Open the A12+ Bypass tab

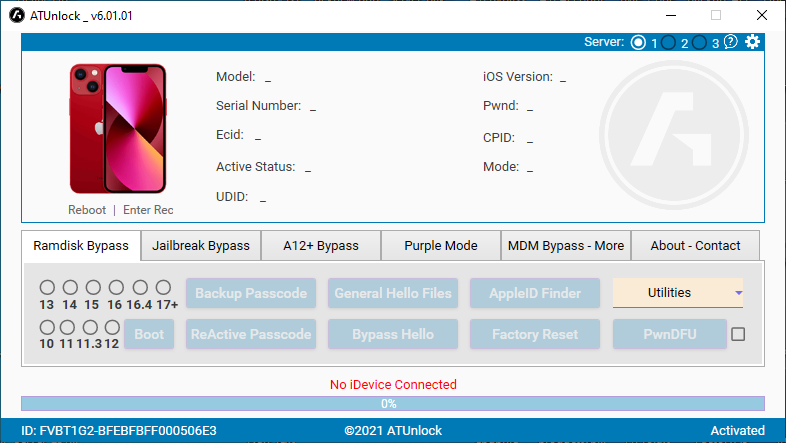(320, 245)
